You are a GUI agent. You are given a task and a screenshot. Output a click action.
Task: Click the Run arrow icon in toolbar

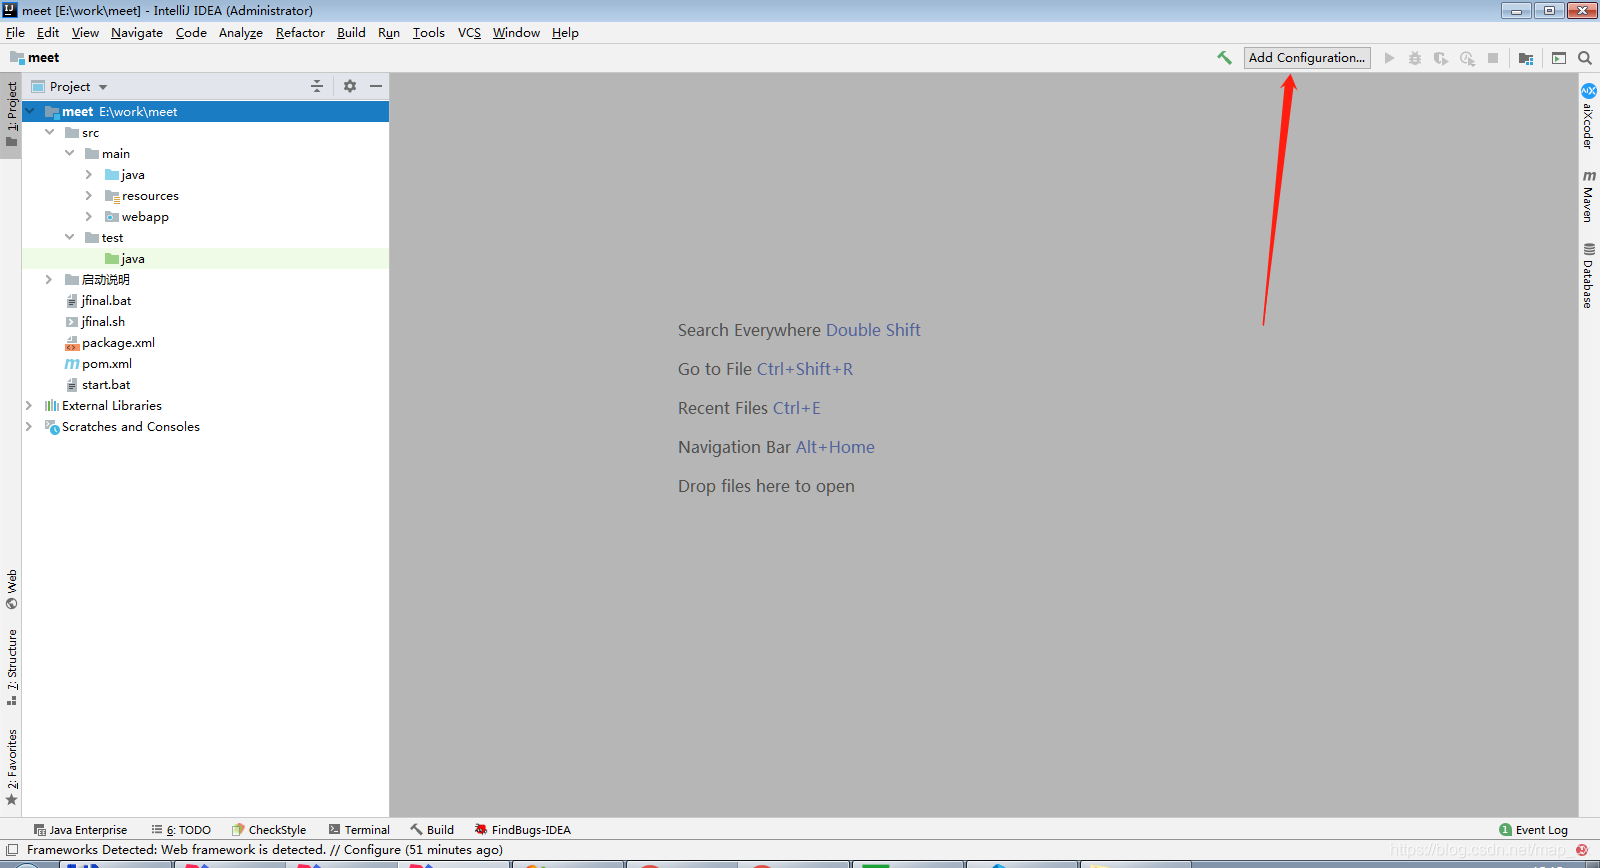1389,58
